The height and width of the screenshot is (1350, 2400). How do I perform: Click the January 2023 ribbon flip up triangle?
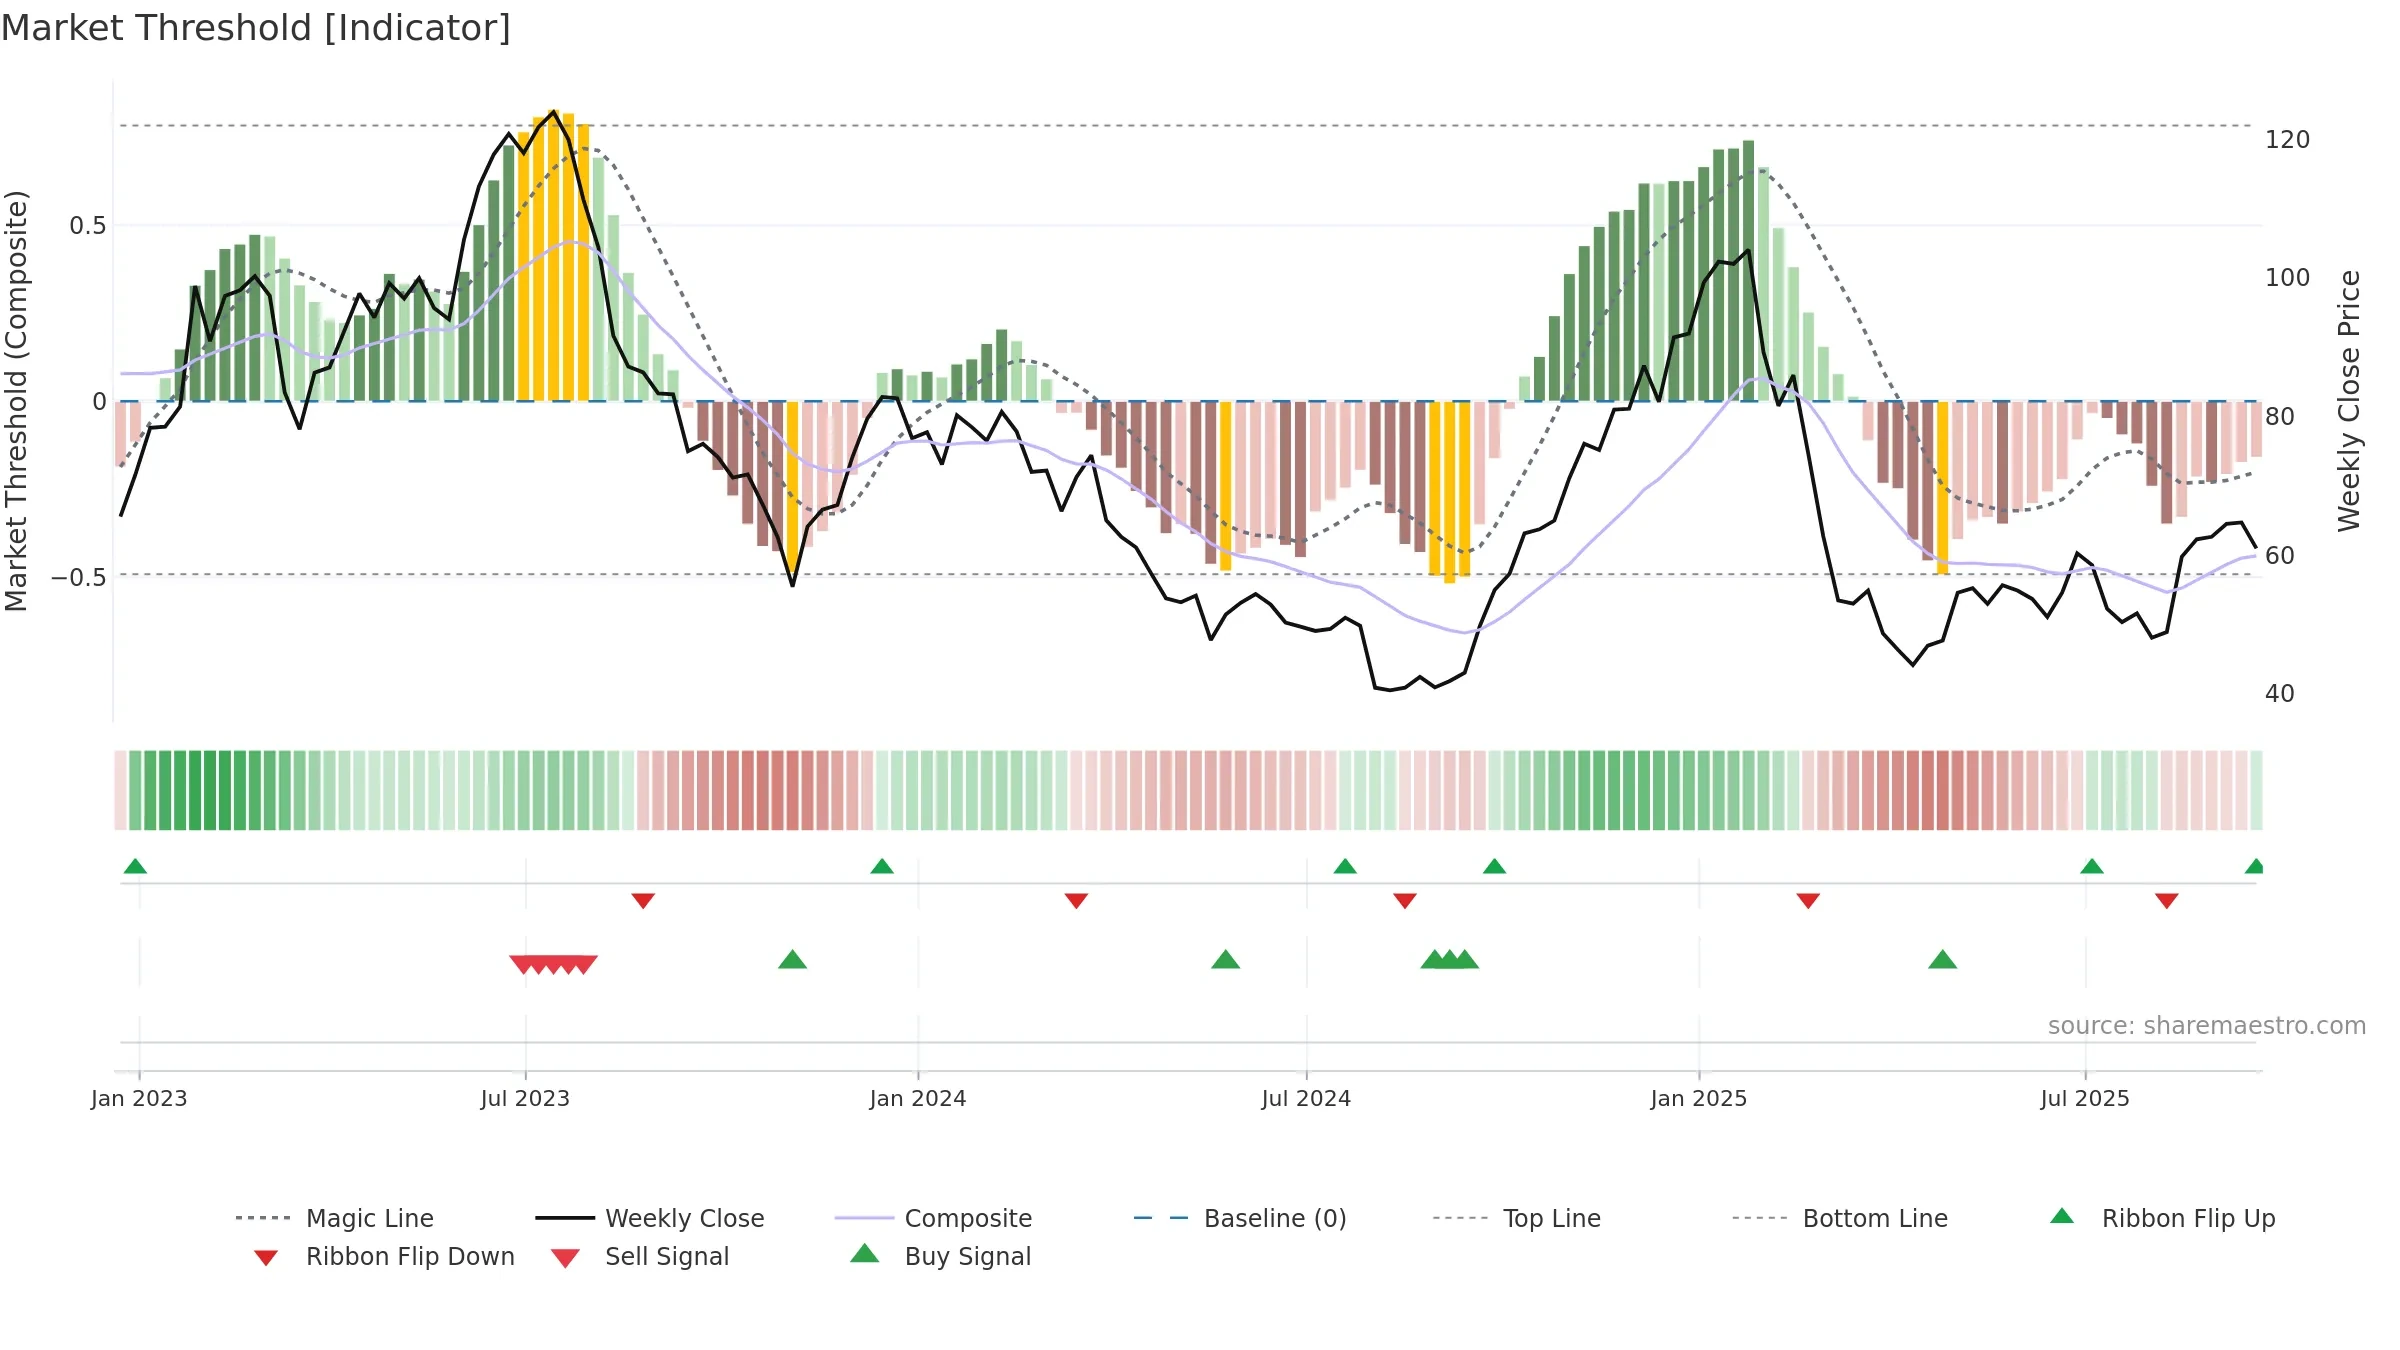coord(135,866)
